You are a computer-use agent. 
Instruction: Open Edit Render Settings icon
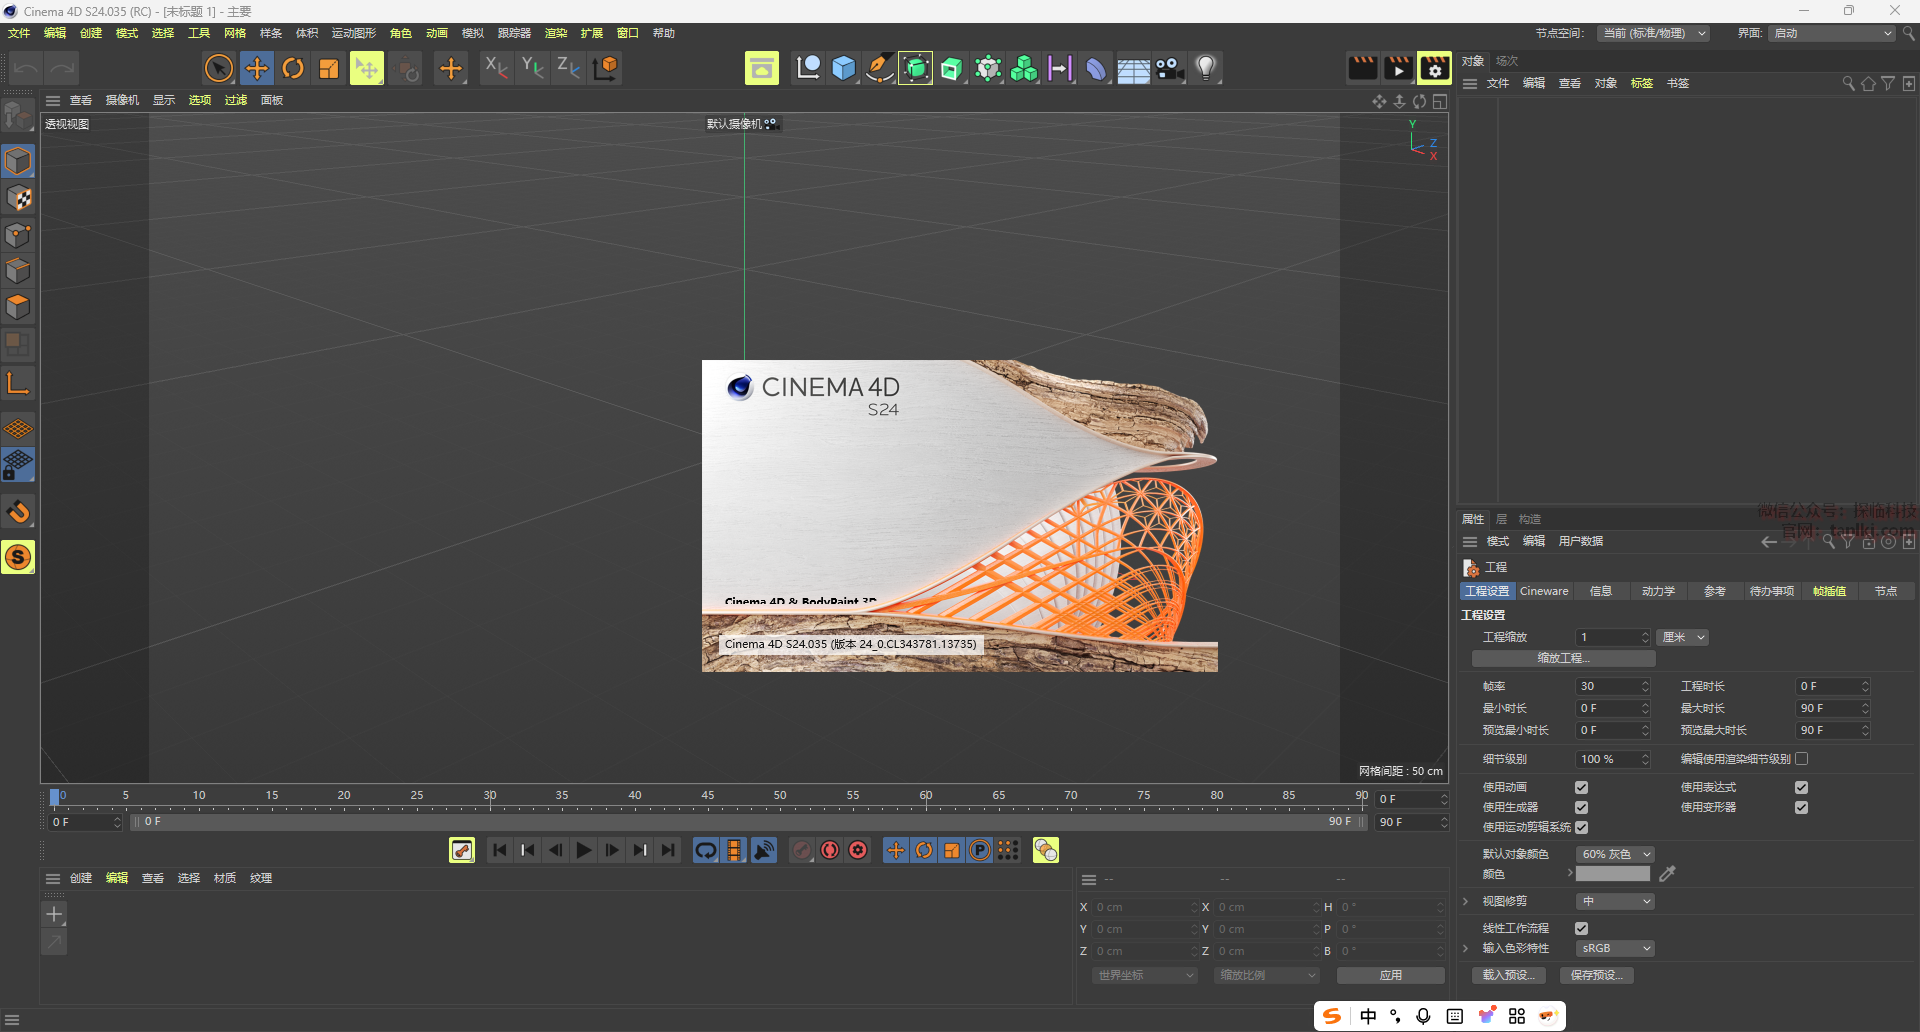(1434, 68)
